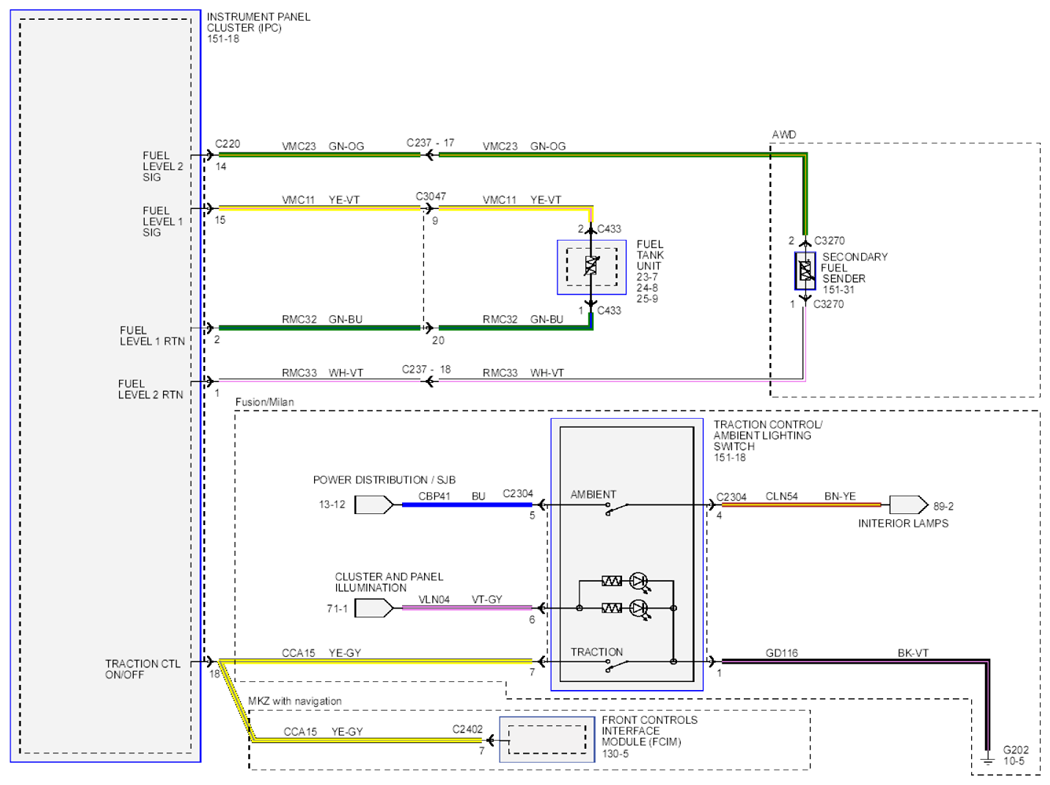Click the C2304 label at pin 4

point(731,497)
